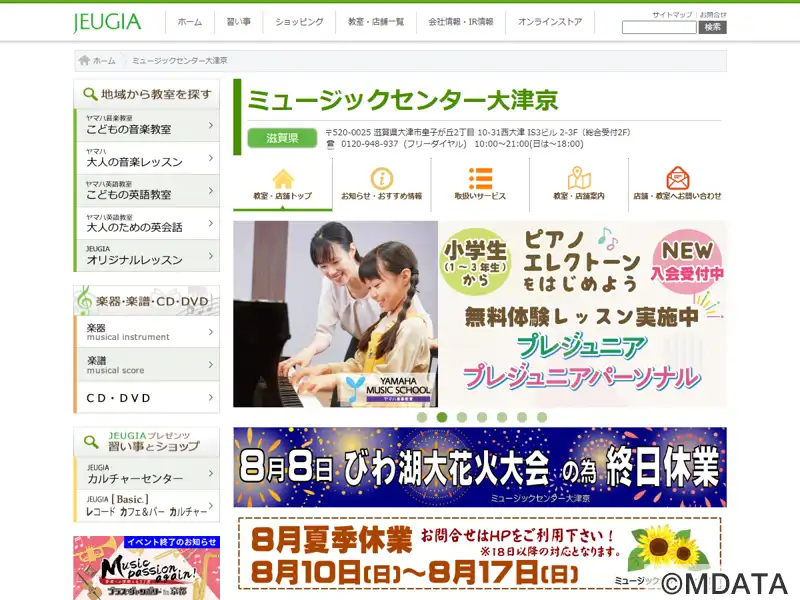Click the info icon for お知らせ・おすすめ情報
Image resolution: width=800 pixels, height=600 pixels.
point(382,179)
